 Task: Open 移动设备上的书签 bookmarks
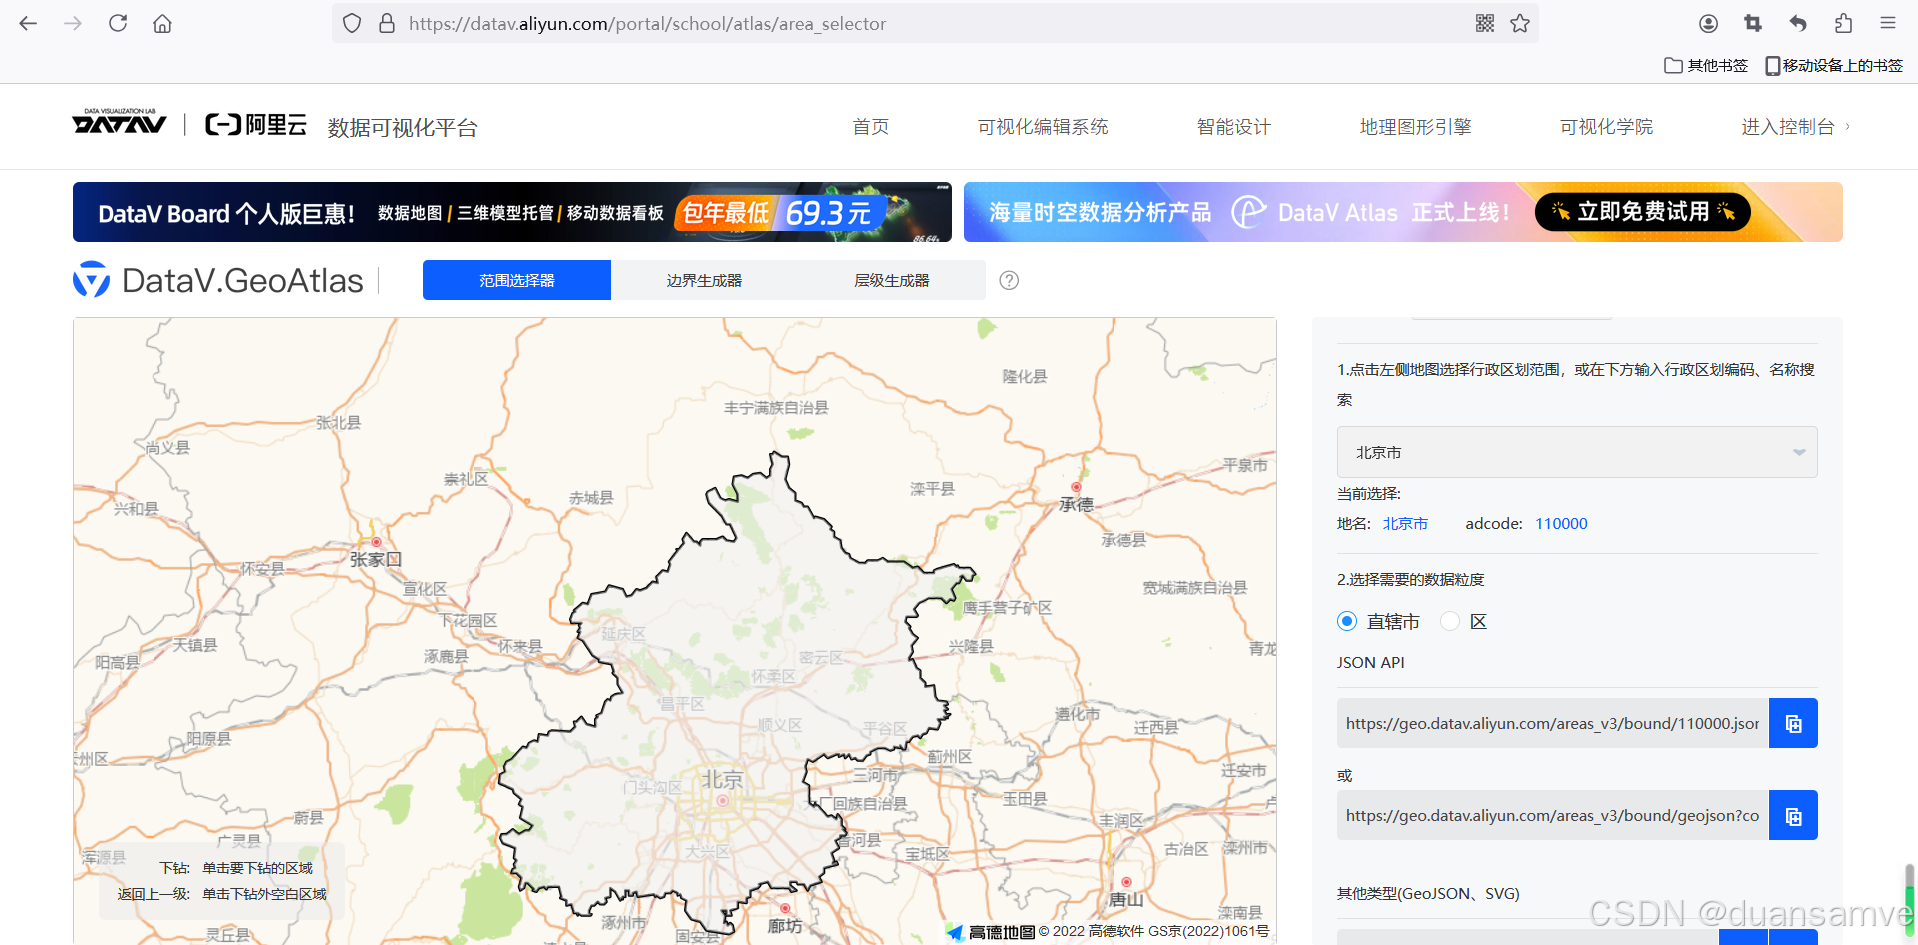1834,65
